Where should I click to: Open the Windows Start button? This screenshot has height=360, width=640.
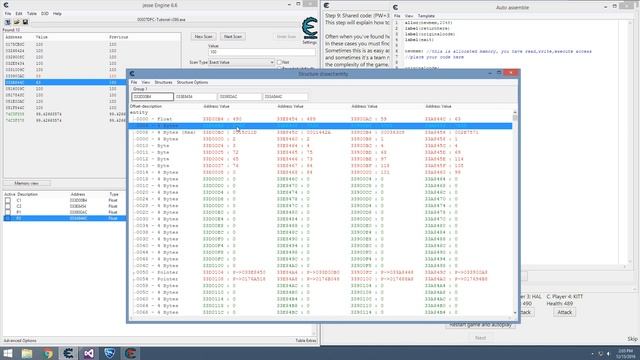click(x=8, y=353)
